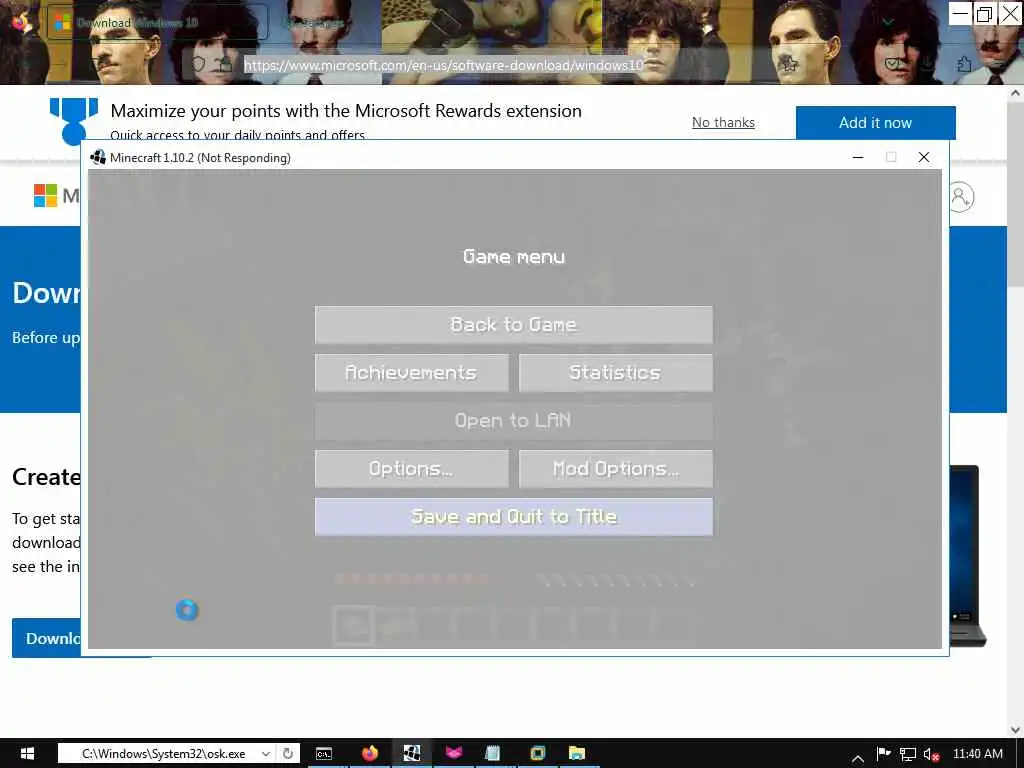Click the Minecraft window title icon

point(98,157)
